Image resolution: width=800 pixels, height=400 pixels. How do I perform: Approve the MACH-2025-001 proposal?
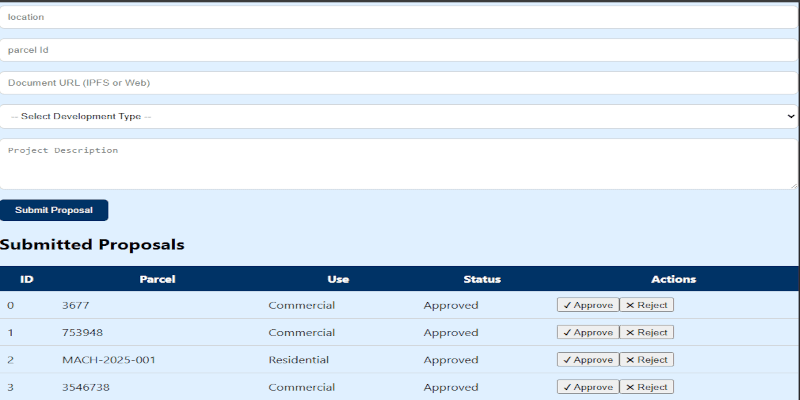(x=587, y=359)
